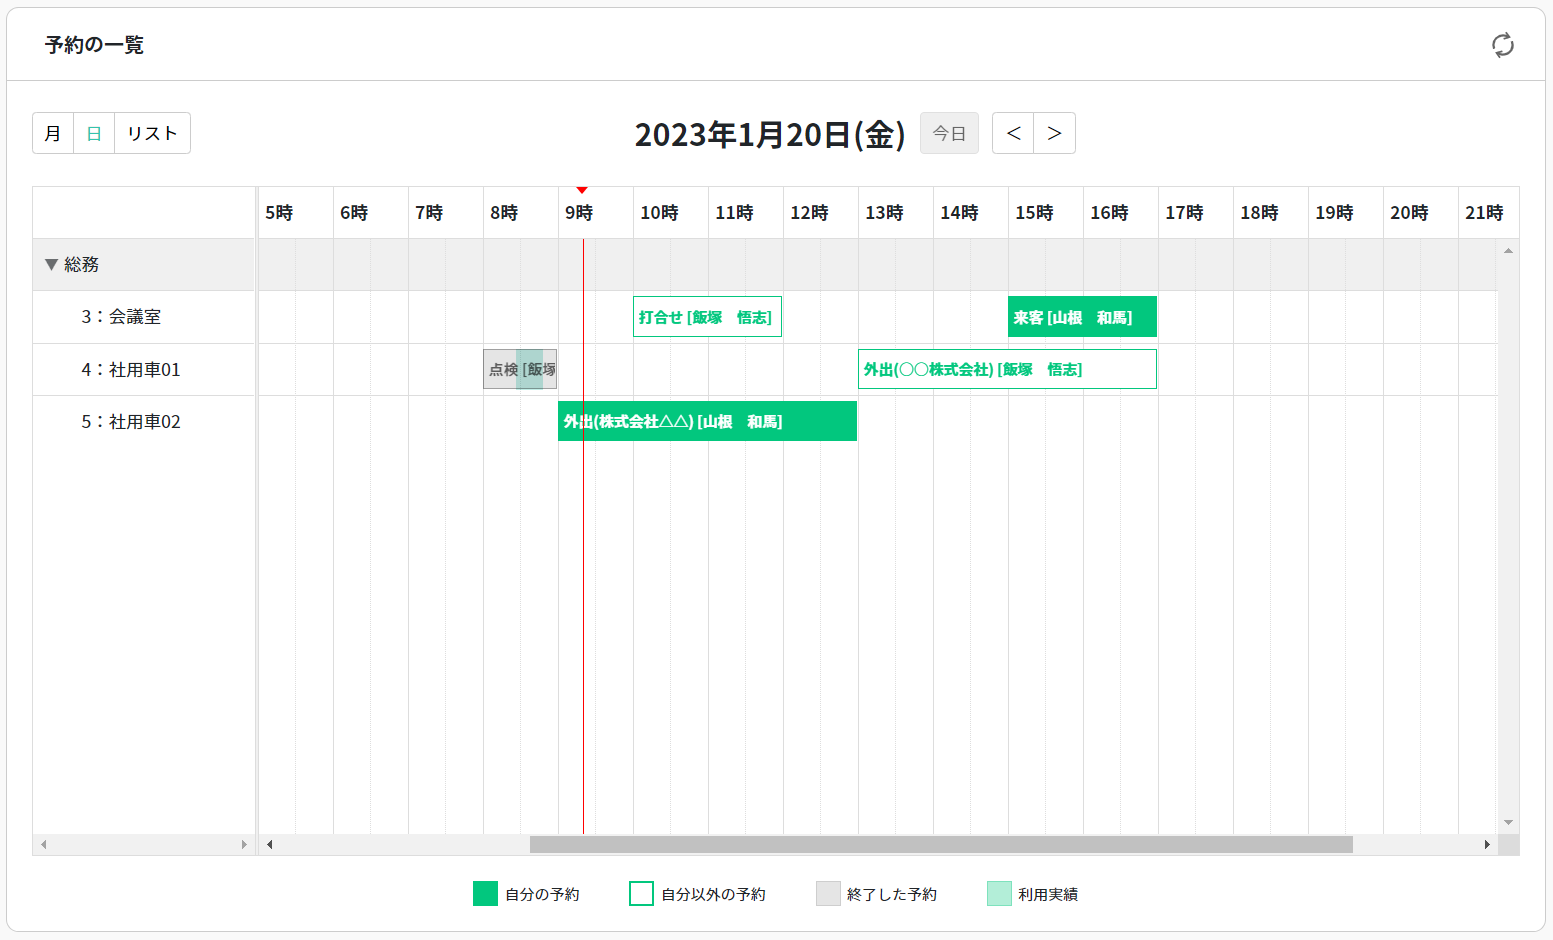Screen dimensions: 1553x940
Task: Open the 外出(株式会社△△) reservation on 社用車02
Action: [x=707, y=421]
